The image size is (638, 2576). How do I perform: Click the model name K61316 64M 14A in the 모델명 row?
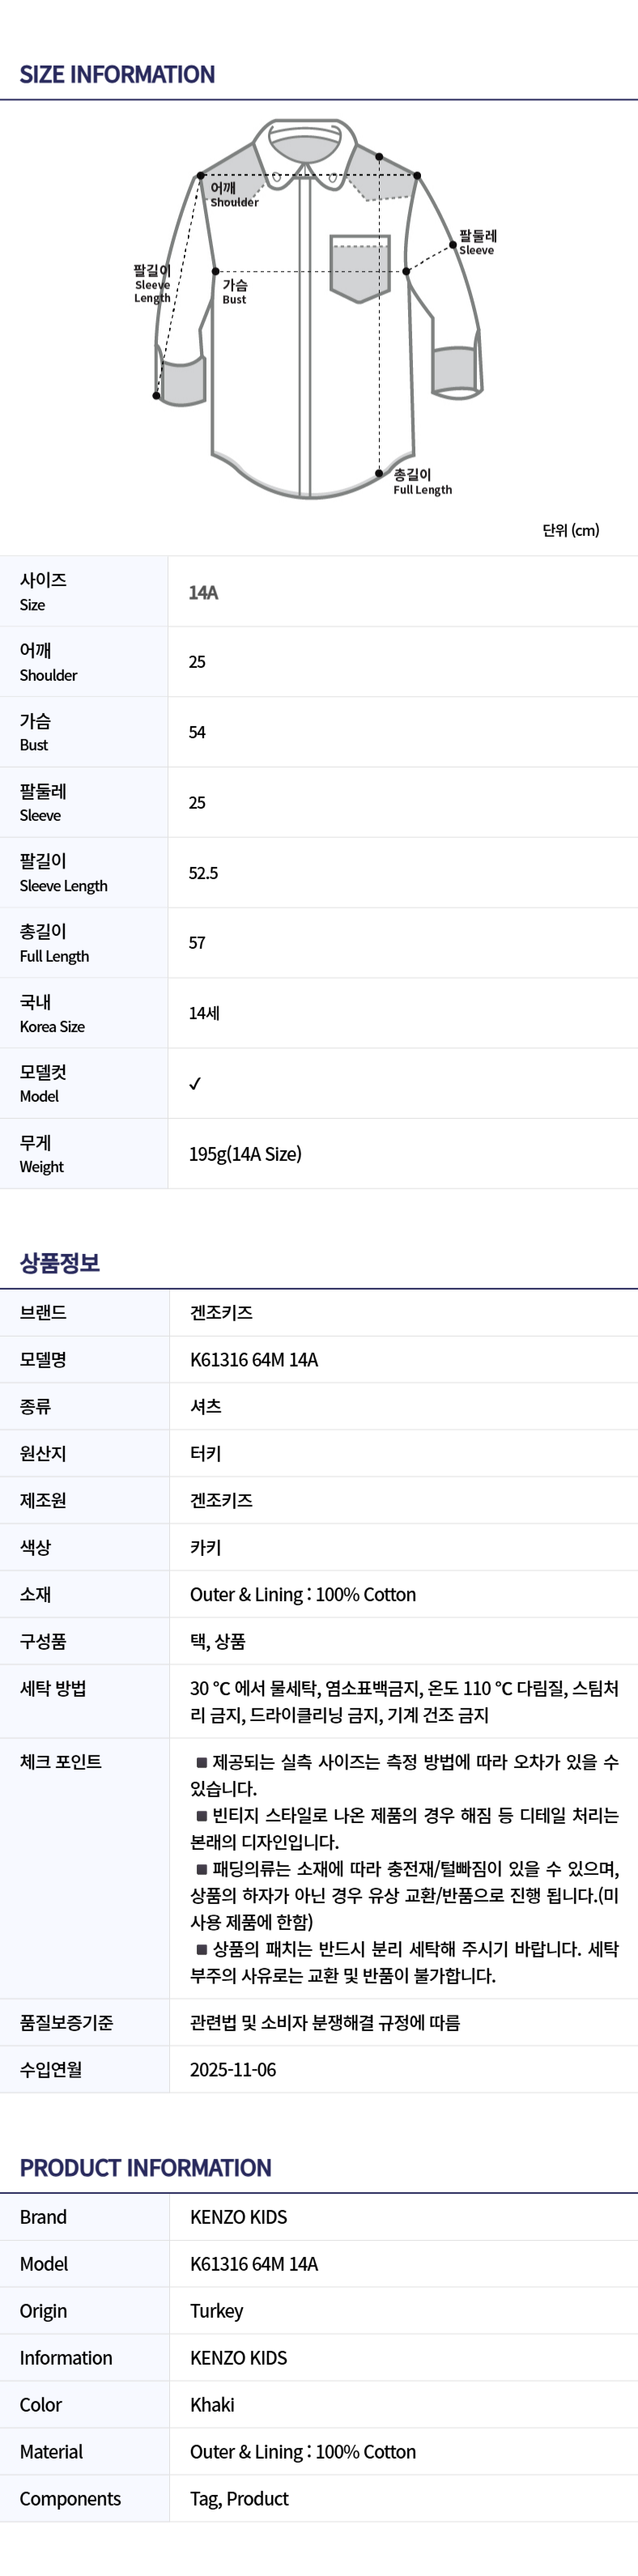pyautogui.click(x=254, y=1360)
